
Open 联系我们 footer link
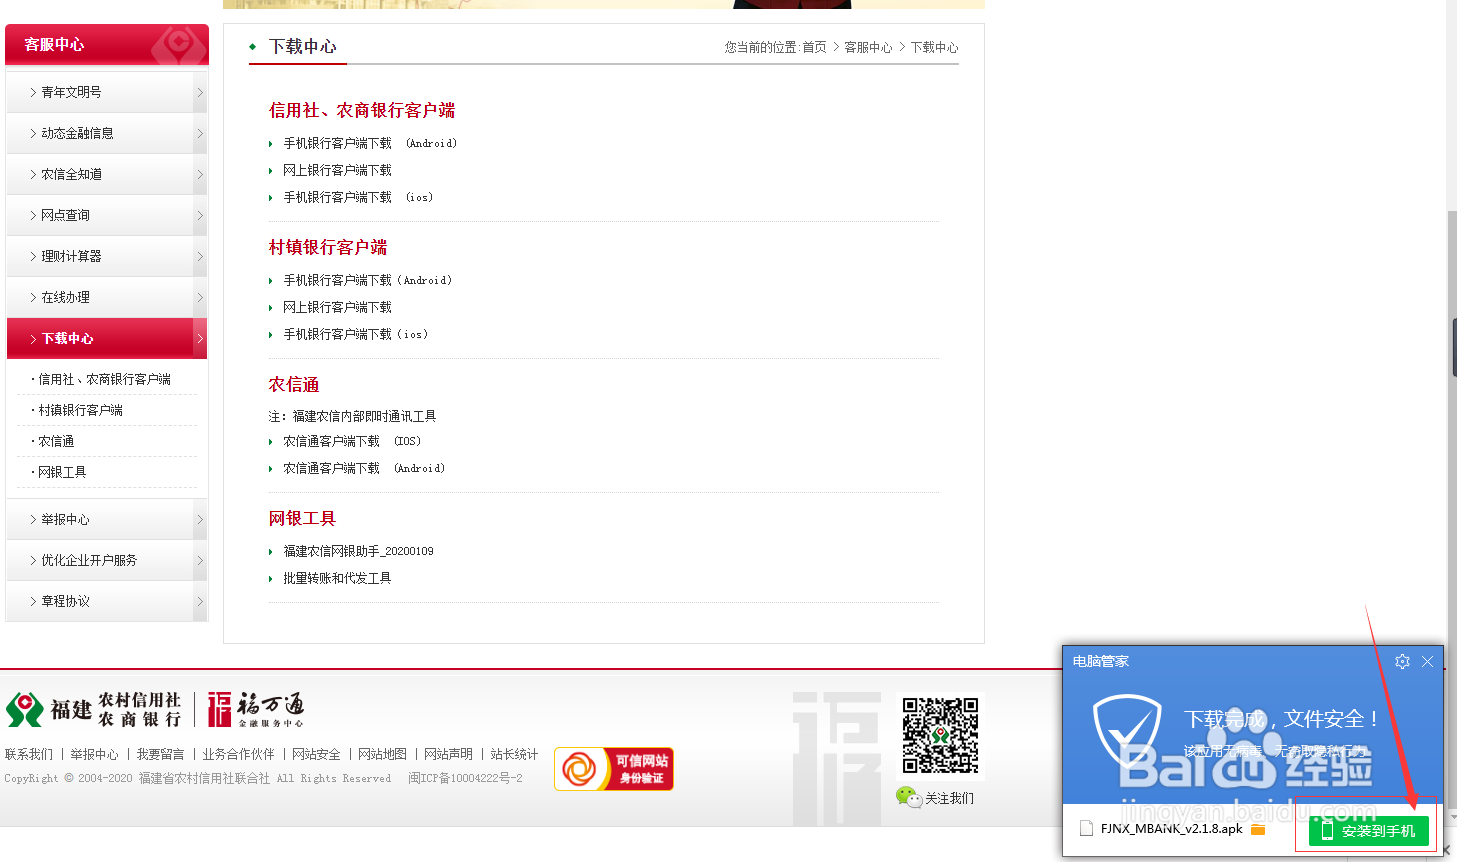29,754
